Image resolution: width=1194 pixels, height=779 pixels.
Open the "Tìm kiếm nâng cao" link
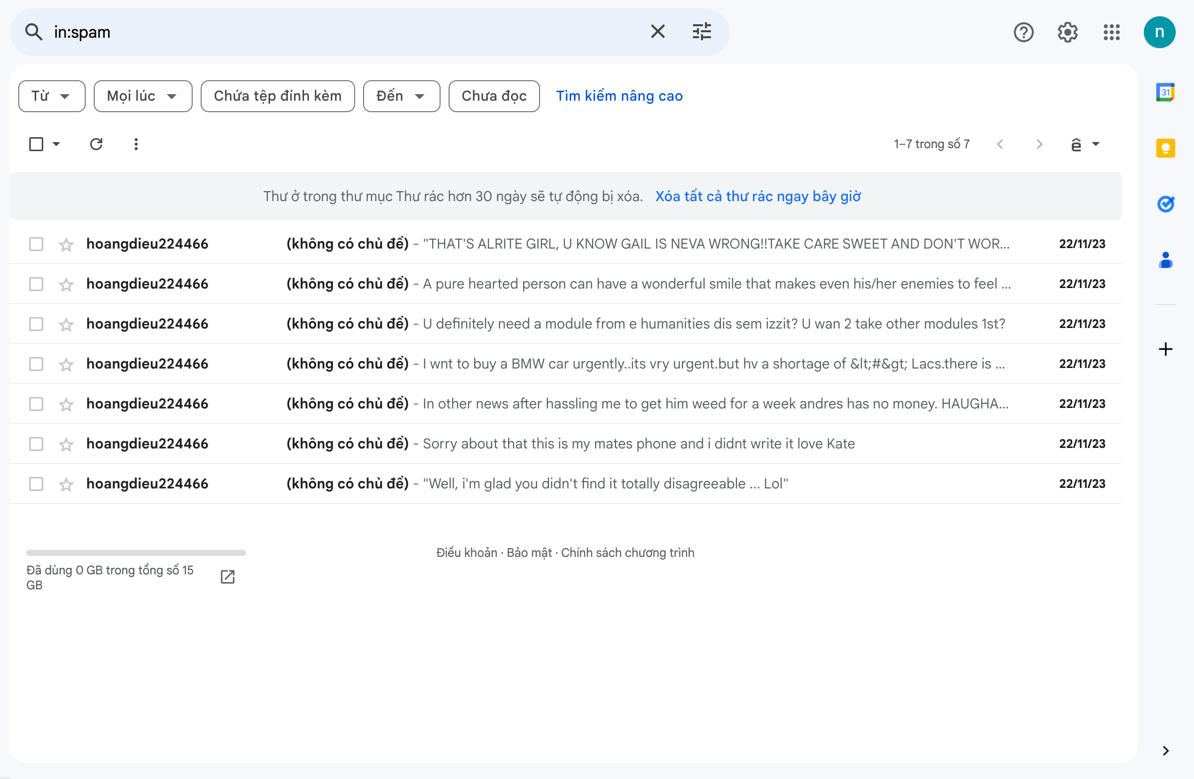tap(619, 96)
